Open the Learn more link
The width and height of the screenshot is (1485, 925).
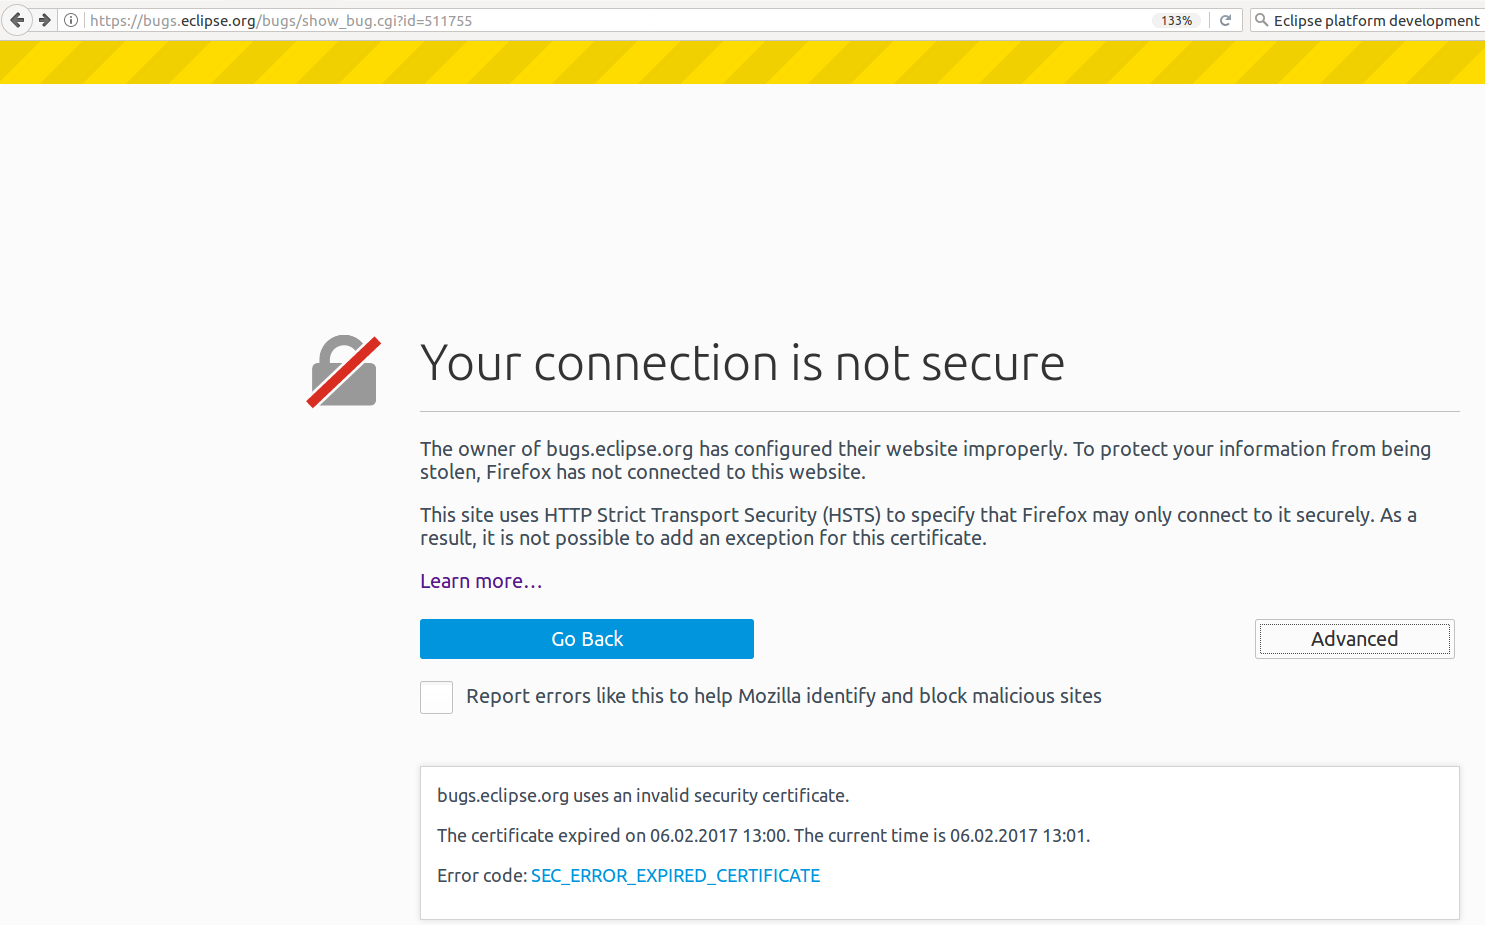tap(481, 581)
